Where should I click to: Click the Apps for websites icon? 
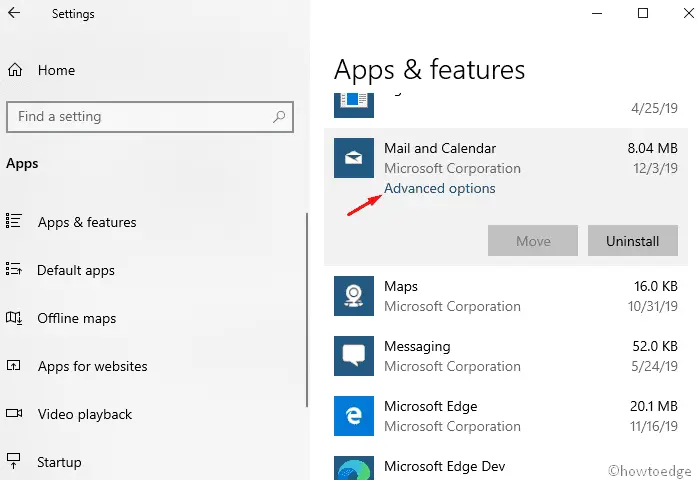tap(13, 366)
